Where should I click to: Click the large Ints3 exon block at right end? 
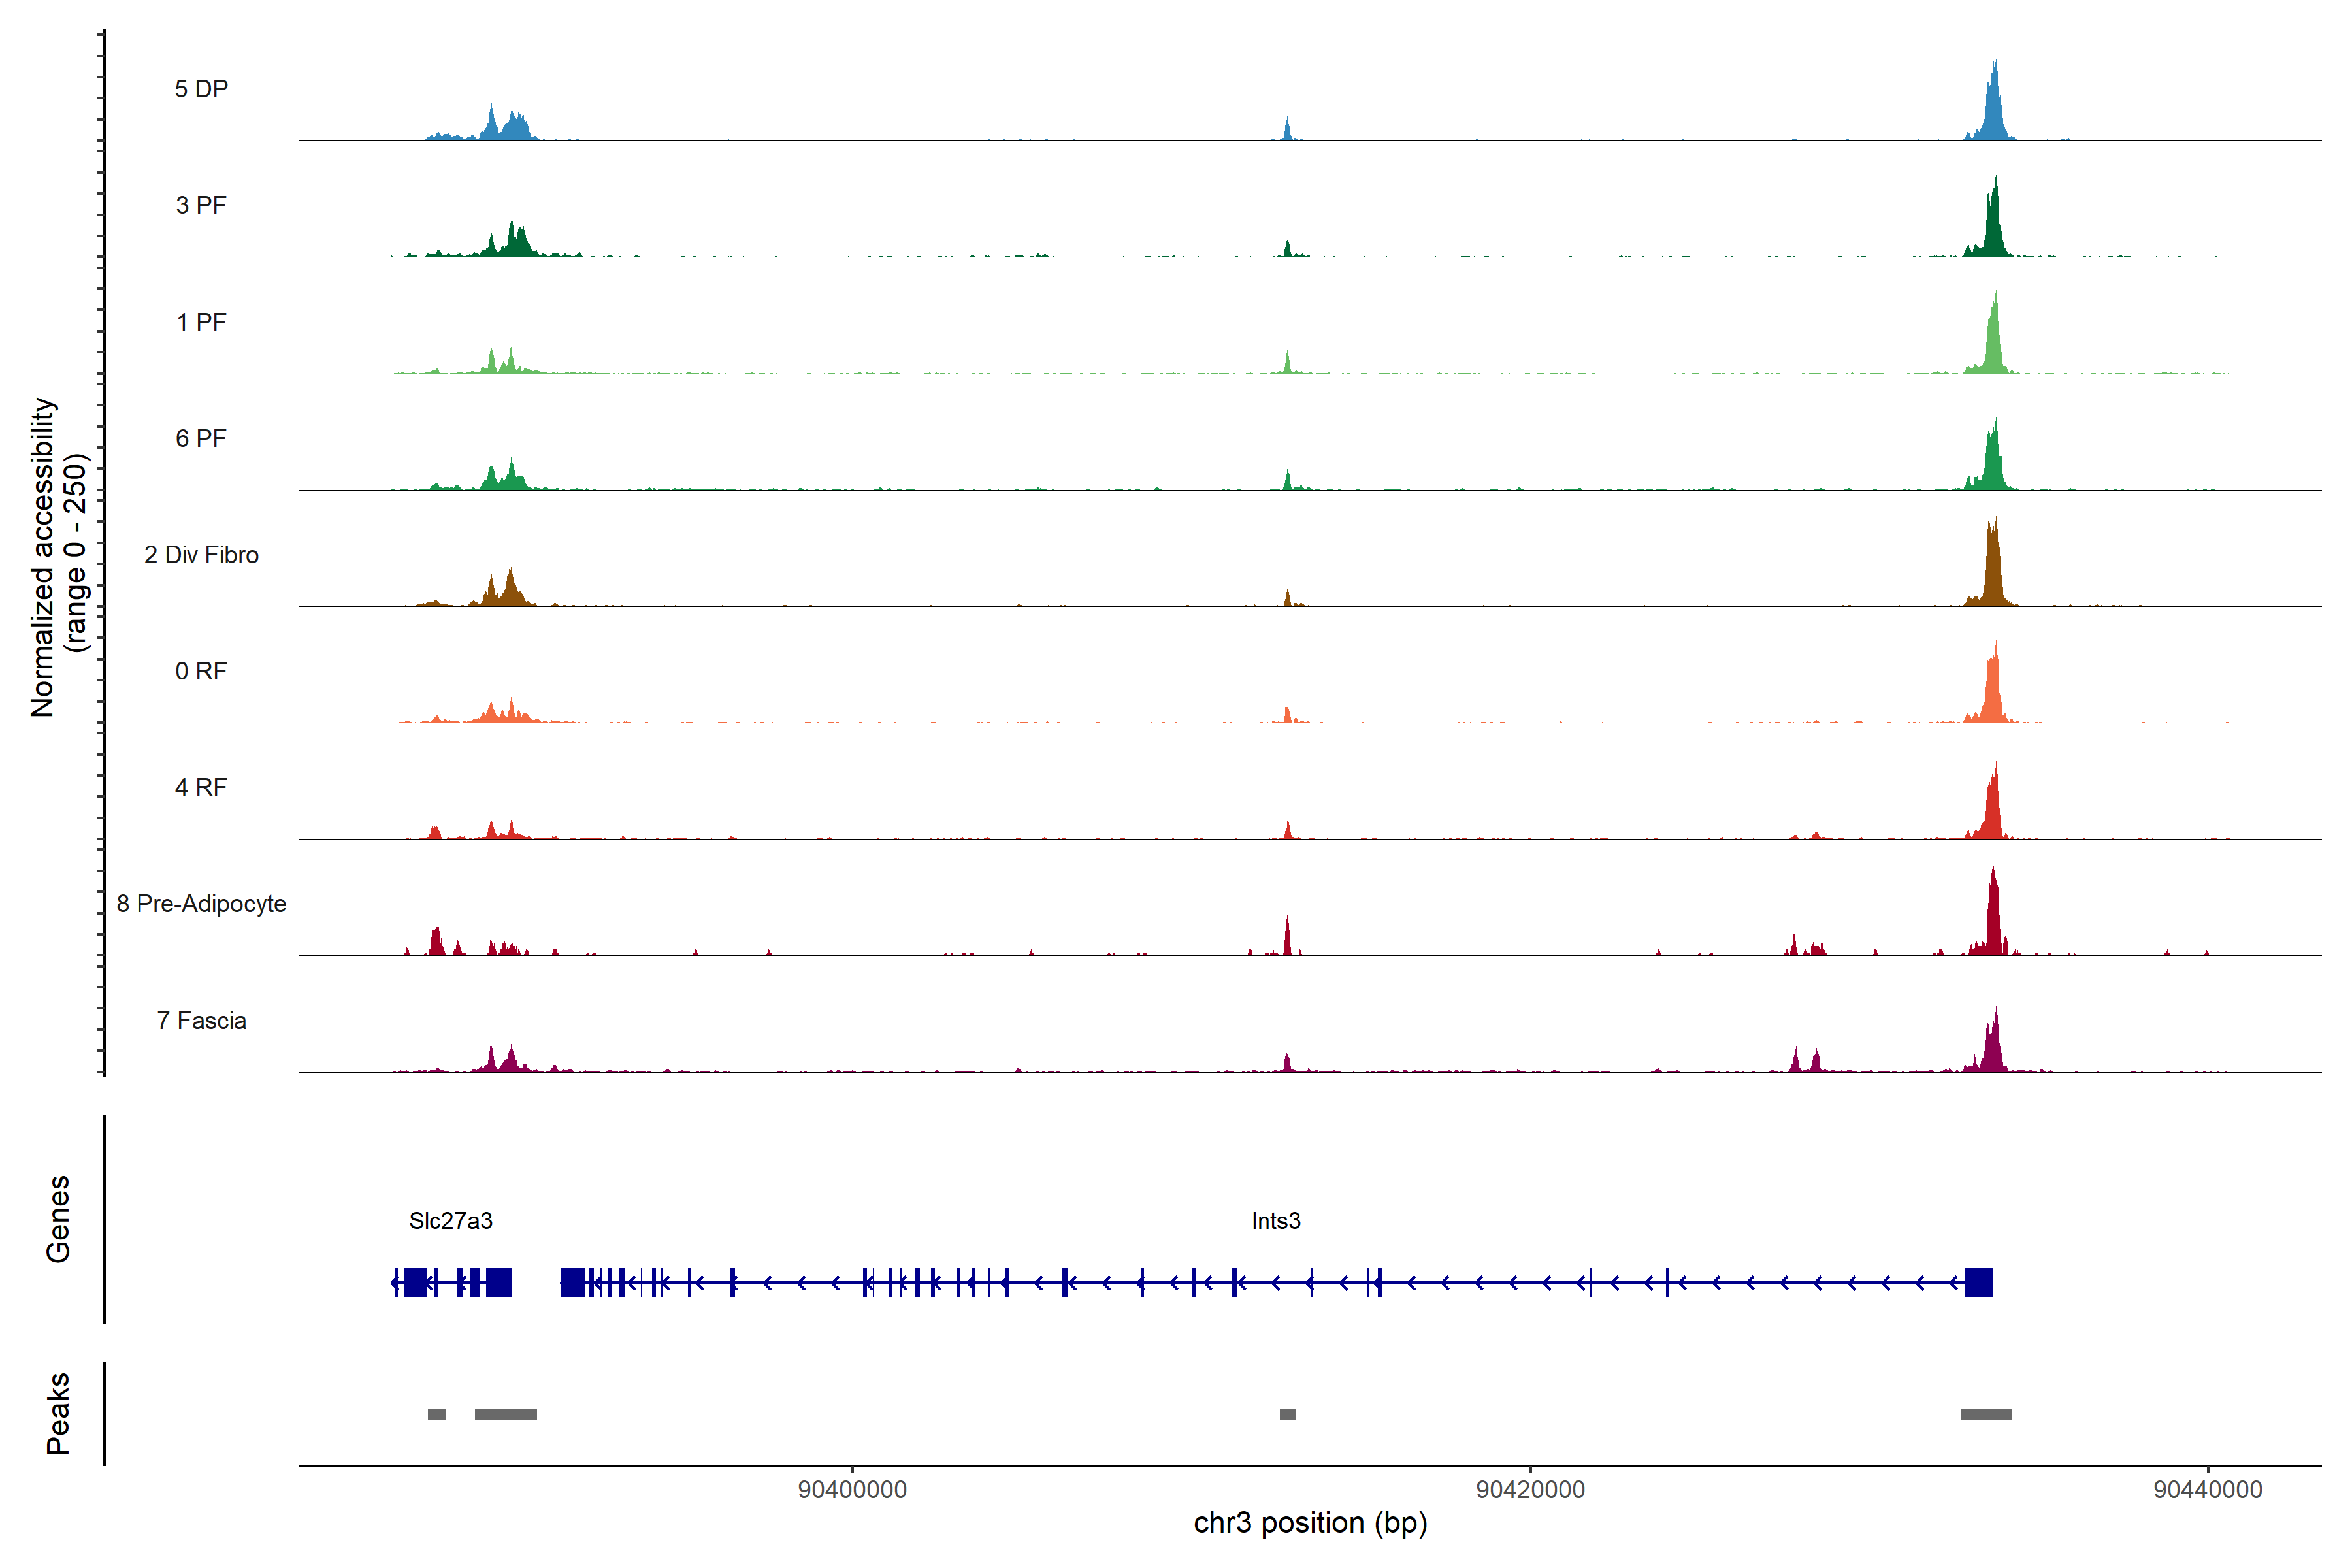[x=1978, y=1282]
